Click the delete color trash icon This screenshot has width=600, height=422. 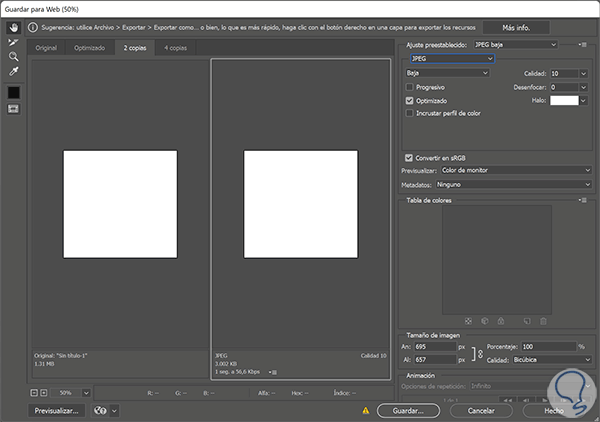click(543, 321)
